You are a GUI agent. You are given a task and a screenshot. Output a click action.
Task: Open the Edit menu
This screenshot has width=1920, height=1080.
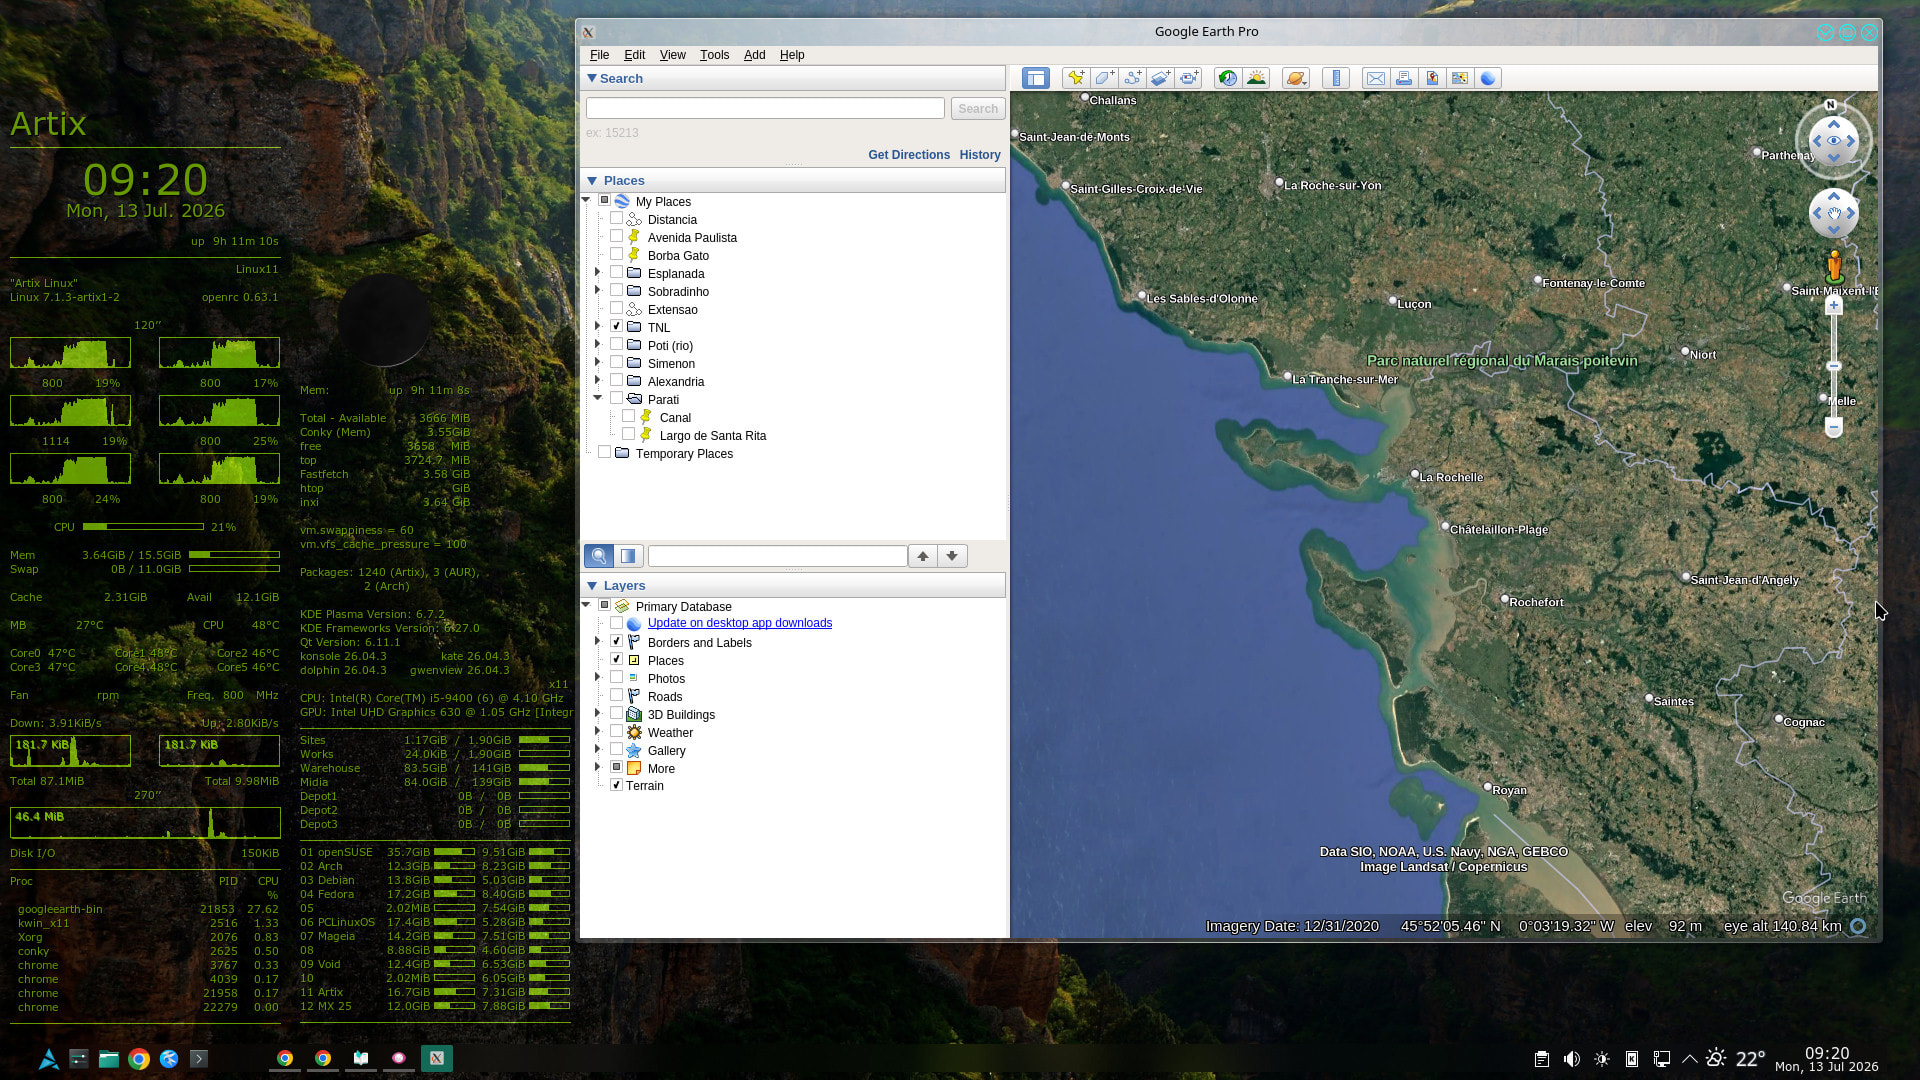(x=634, y=55)
